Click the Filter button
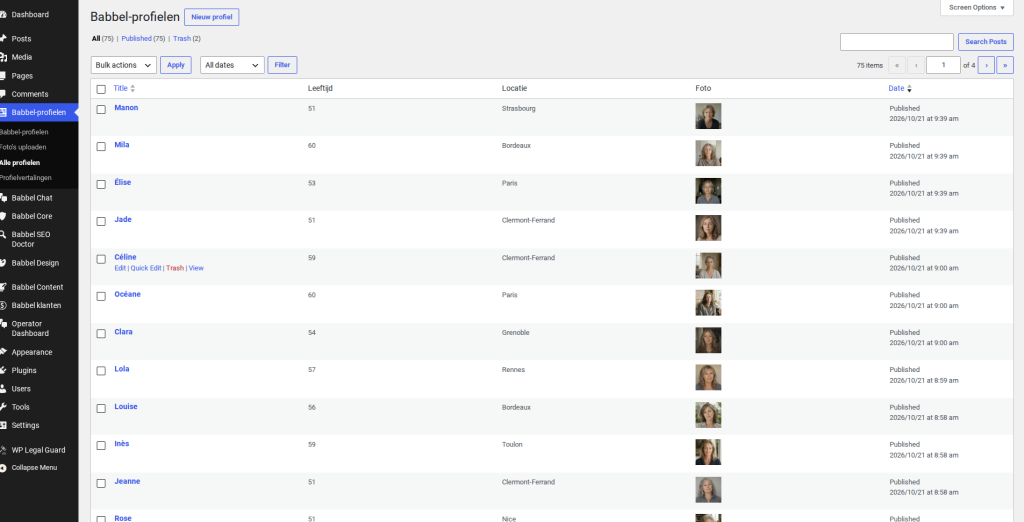Image resolution: width=1024 pixels, height=522 pixels. tap(282, 65)
